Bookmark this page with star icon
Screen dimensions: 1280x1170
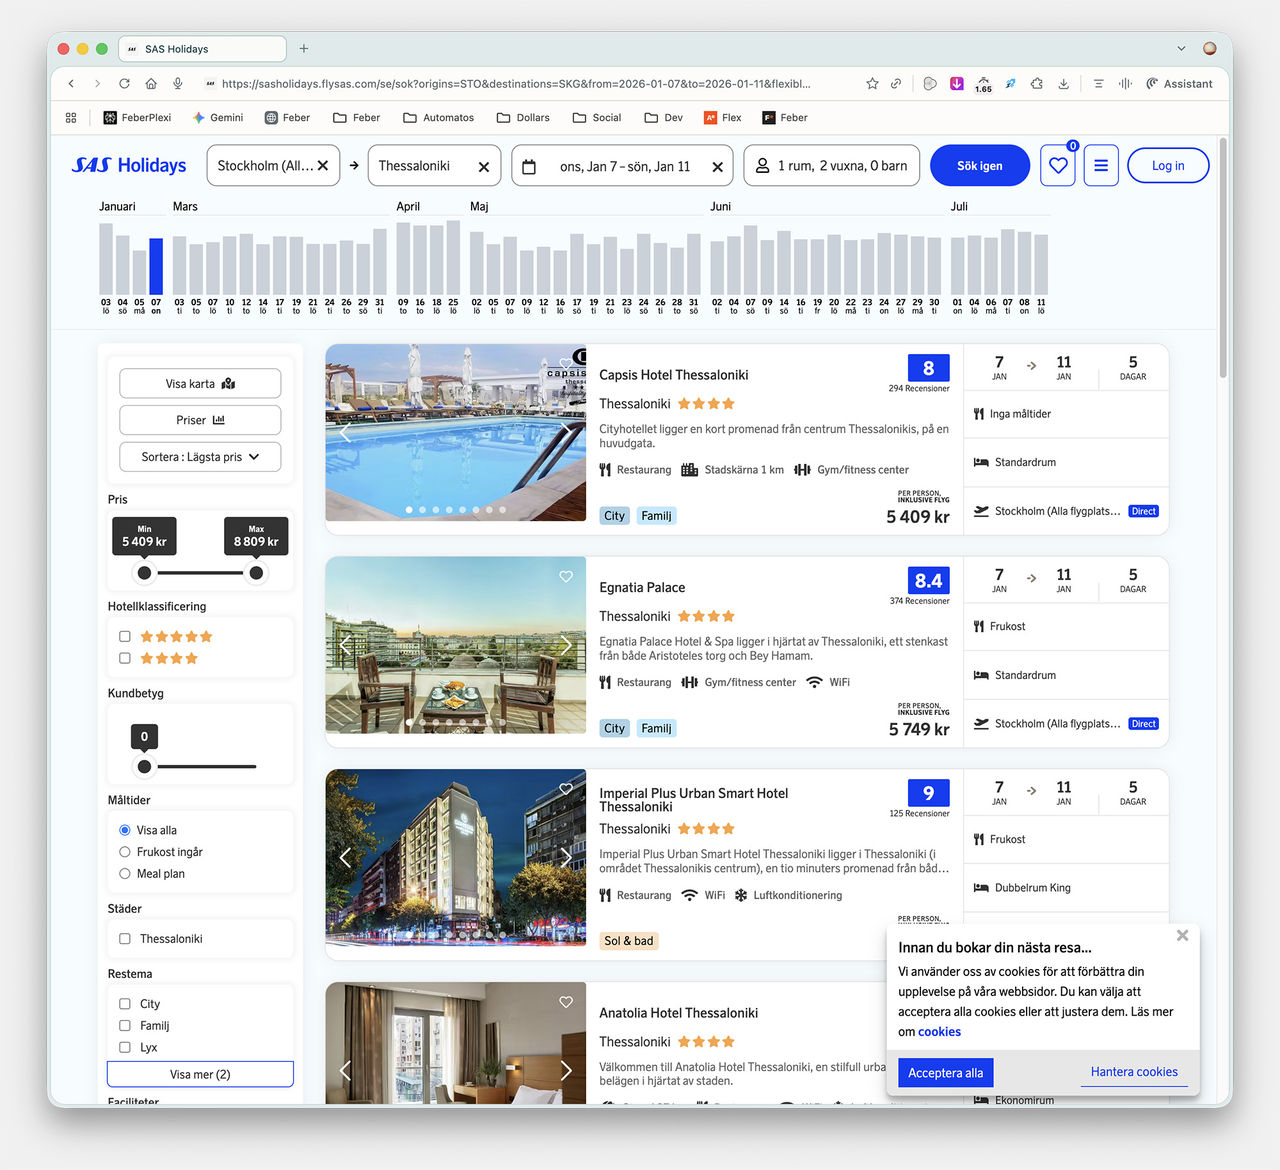872,84
